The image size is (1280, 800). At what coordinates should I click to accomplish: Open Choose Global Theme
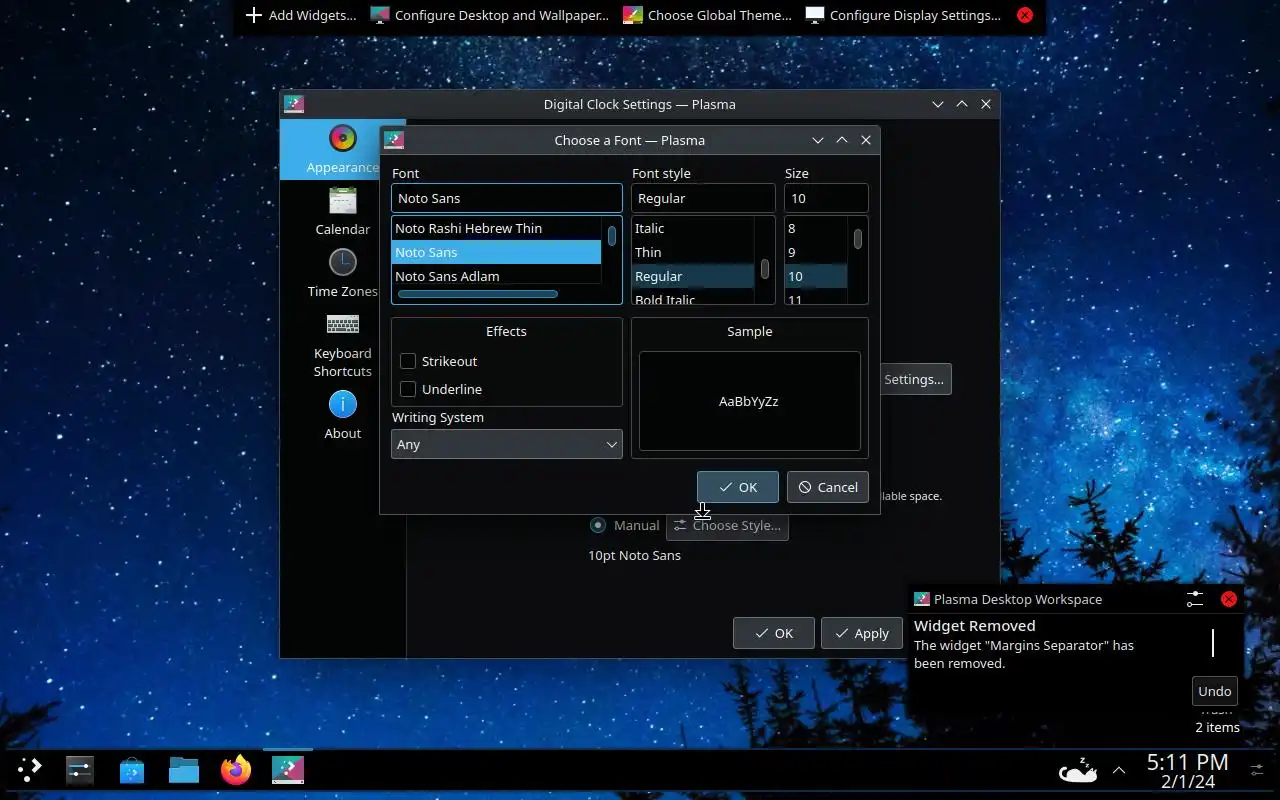(x=707, y=15)
